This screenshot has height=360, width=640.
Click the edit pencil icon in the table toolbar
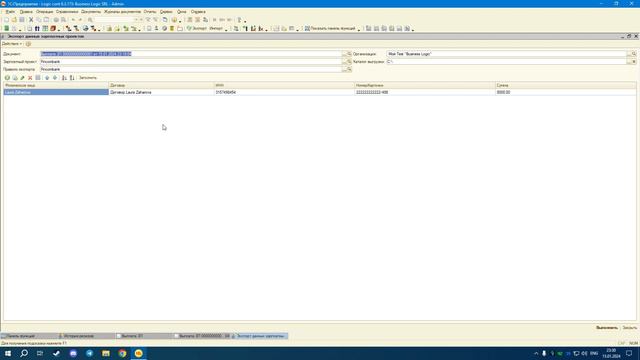pyautogui.click(x=22, y=78)
